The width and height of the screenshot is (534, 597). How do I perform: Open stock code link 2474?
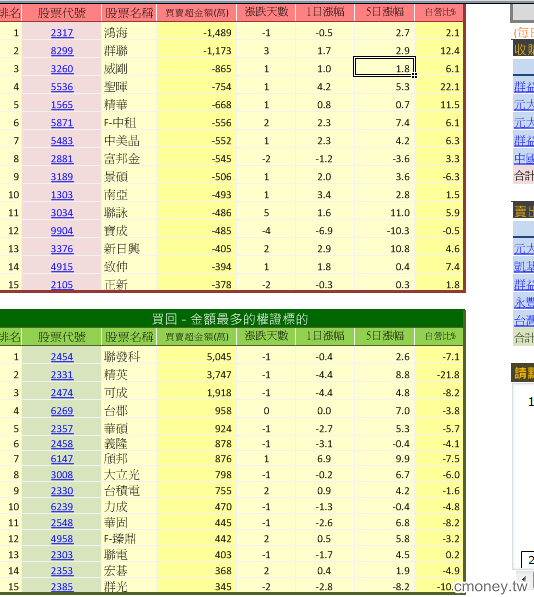pyautogui.click(x=62, y=393)
